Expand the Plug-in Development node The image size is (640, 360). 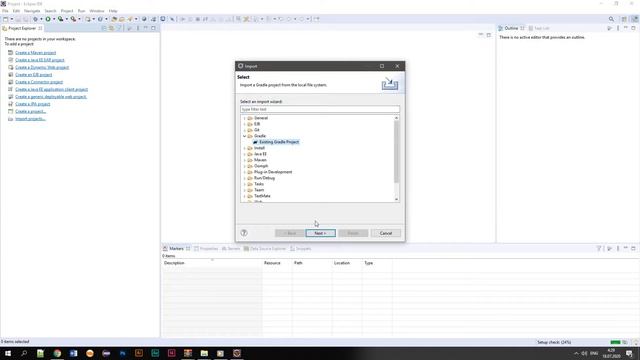(x=244, y=172)
